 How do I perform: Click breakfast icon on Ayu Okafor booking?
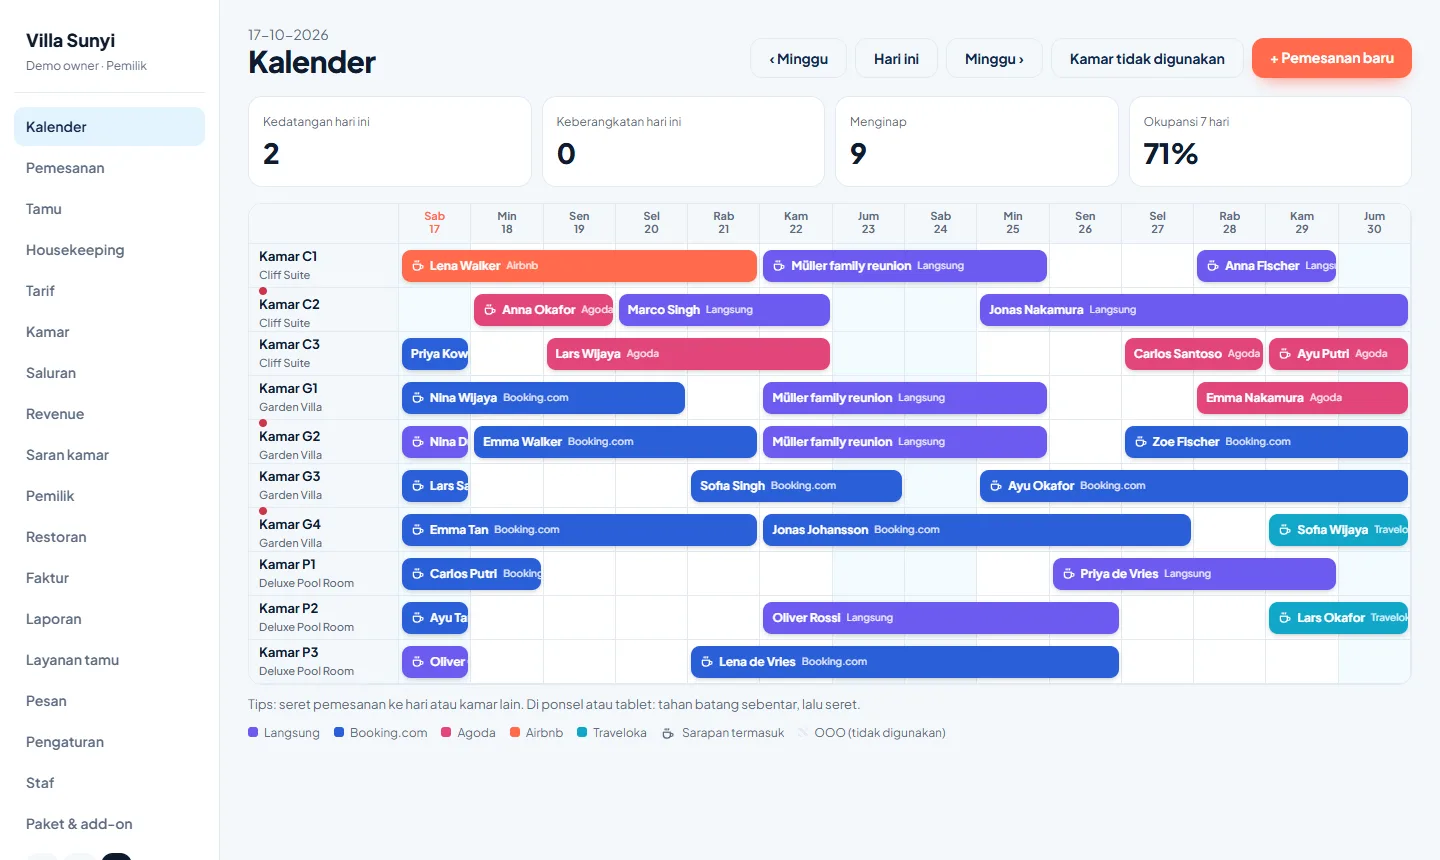tap(996, 486)
